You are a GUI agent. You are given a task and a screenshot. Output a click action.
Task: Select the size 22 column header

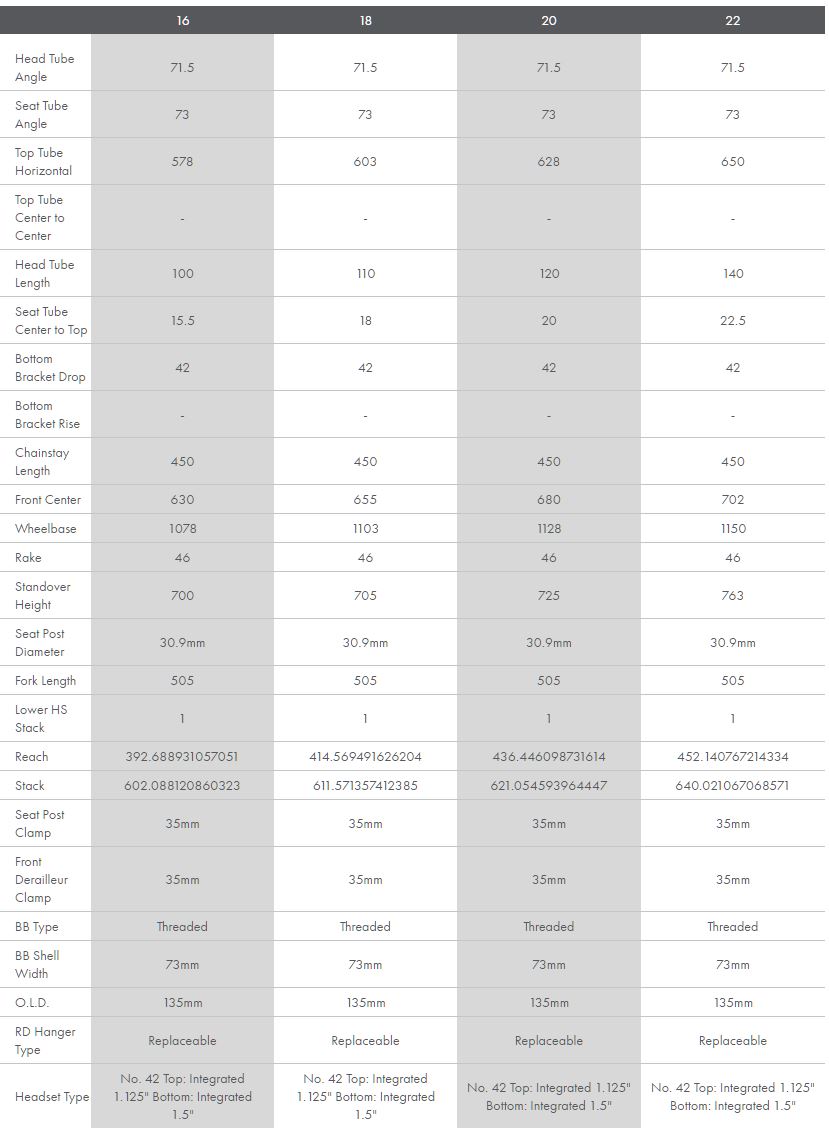point(732,20)
